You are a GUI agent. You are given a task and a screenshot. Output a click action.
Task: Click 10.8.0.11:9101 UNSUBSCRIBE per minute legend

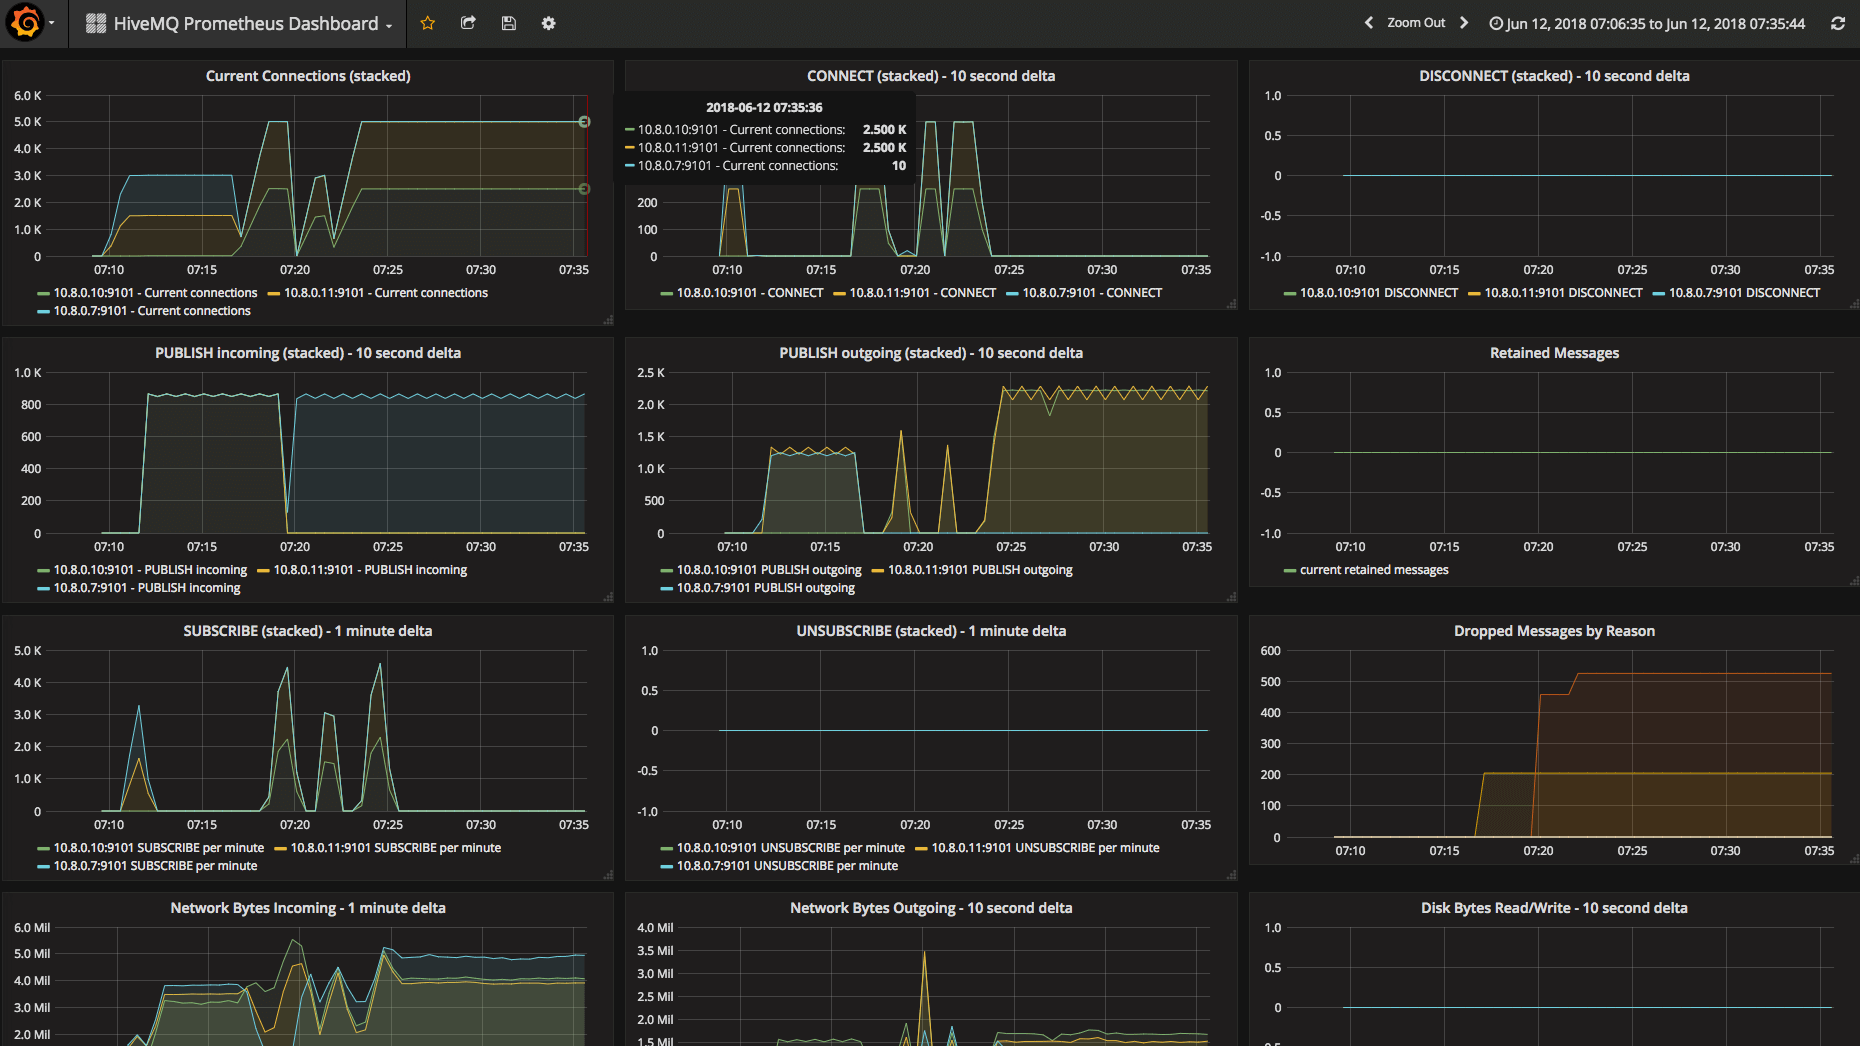pos(1046,848)
